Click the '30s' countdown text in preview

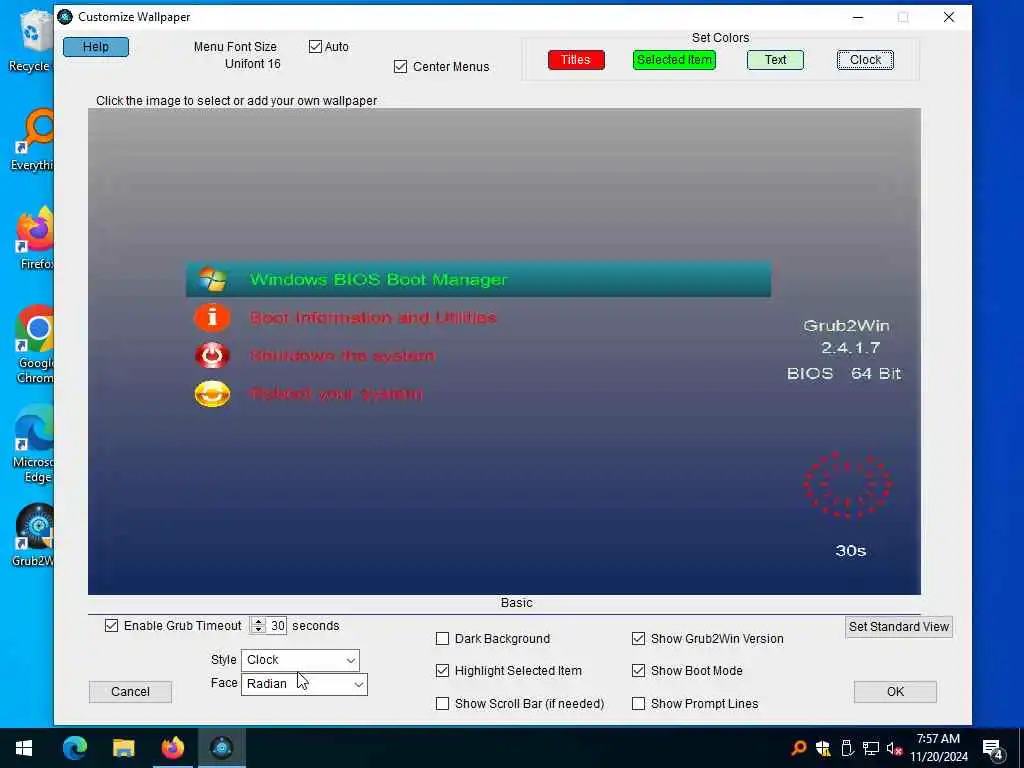point(850,551)
